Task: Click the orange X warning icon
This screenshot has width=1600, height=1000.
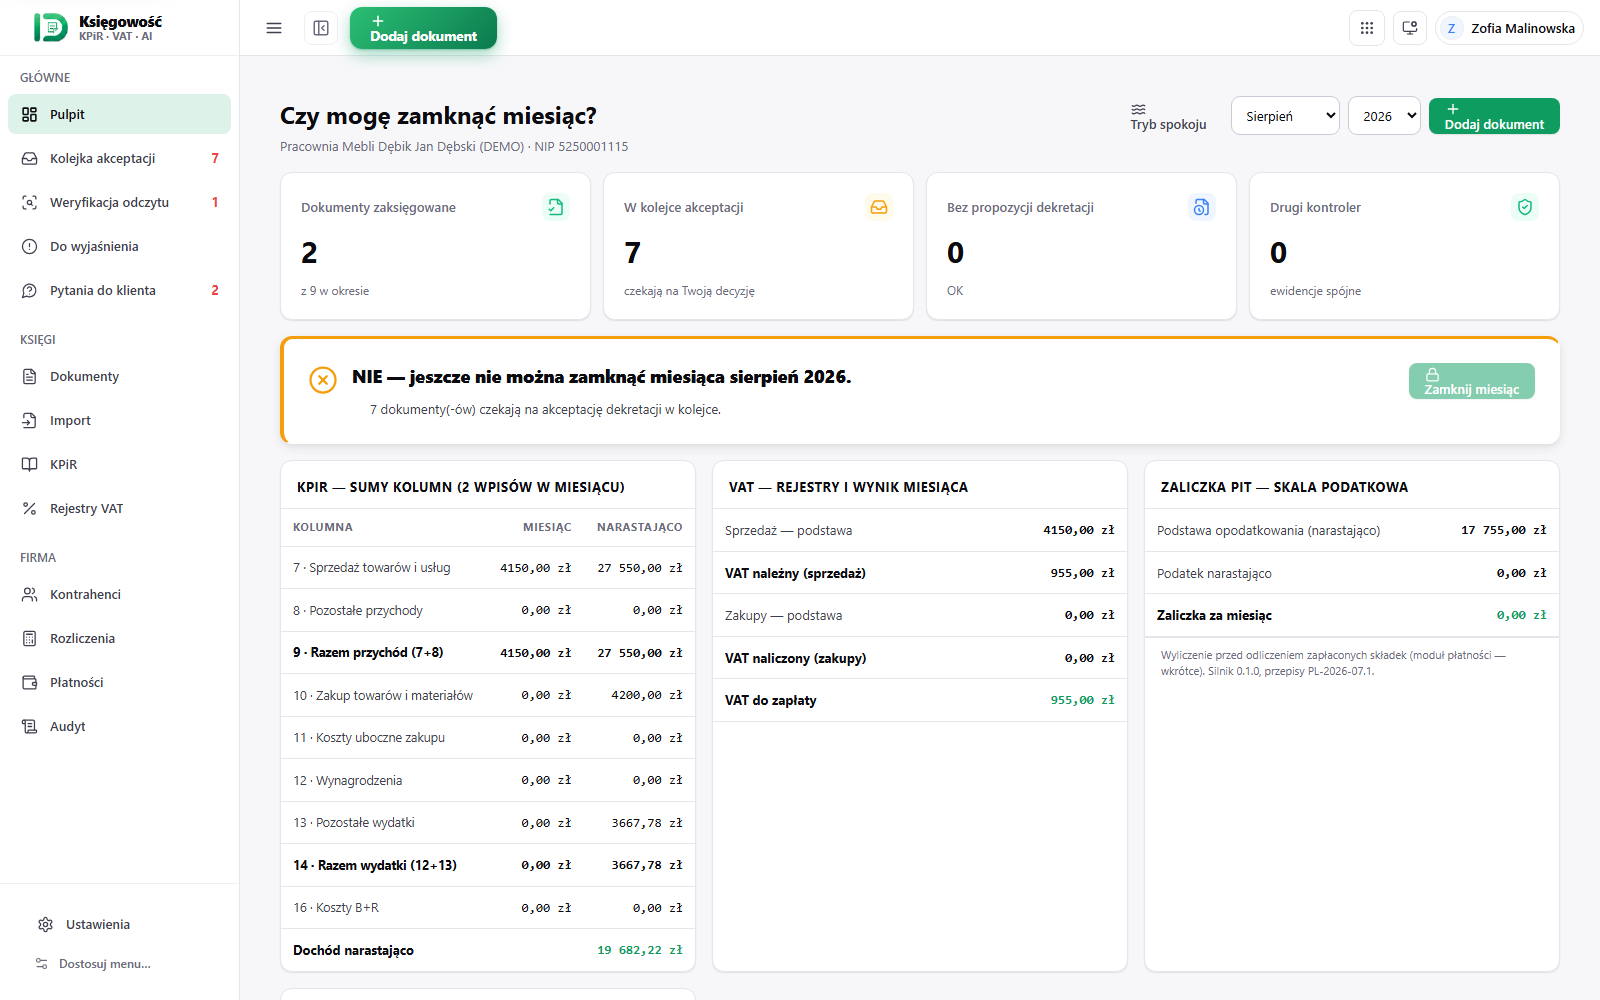Action: pyautogui.click(x=323, y=380)
